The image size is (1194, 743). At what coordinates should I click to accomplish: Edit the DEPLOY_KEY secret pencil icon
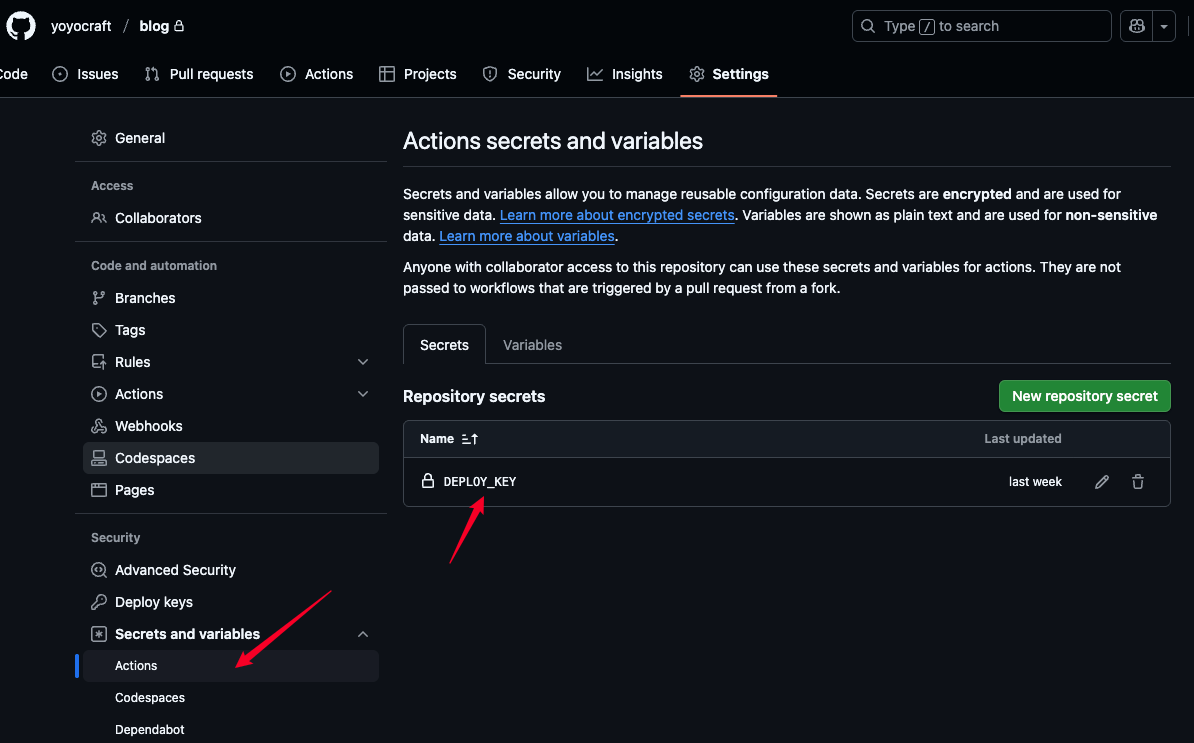(1102, 481)
